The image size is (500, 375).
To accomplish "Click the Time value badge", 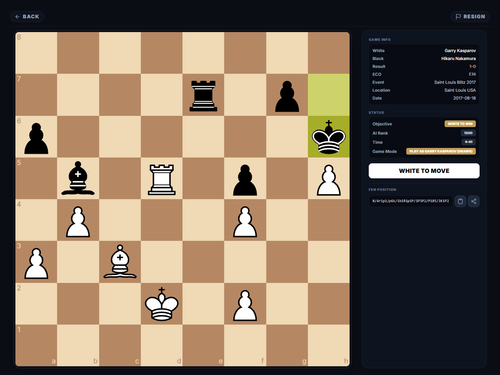I will (469, 142).
